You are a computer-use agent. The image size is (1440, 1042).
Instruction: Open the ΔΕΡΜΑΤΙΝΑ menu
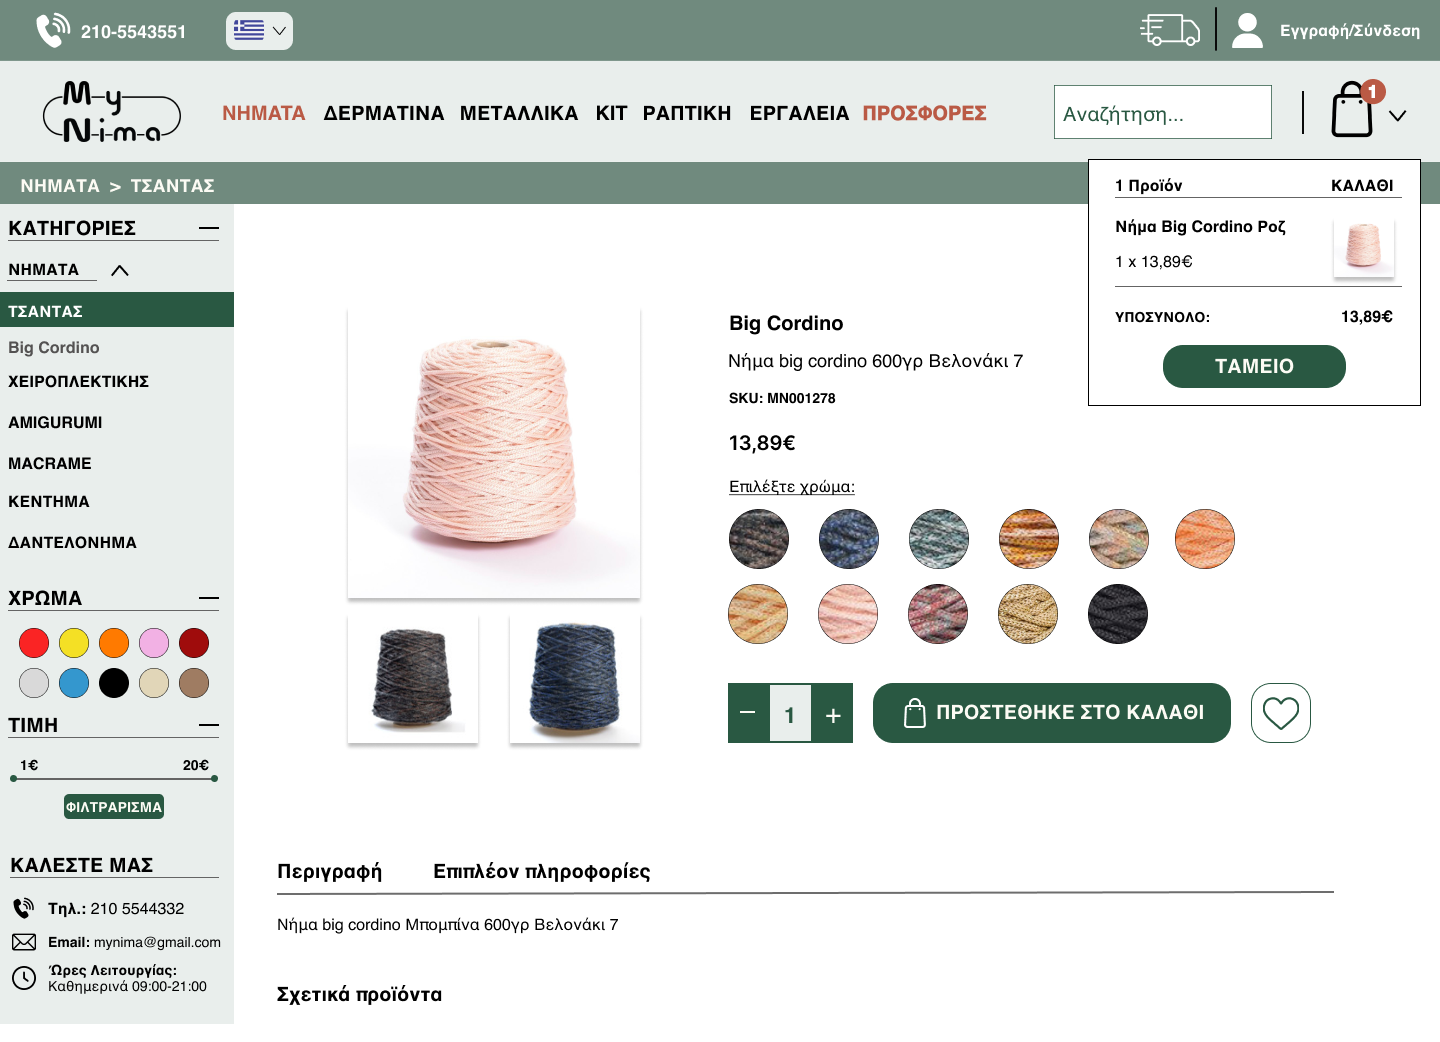point(383,113)
